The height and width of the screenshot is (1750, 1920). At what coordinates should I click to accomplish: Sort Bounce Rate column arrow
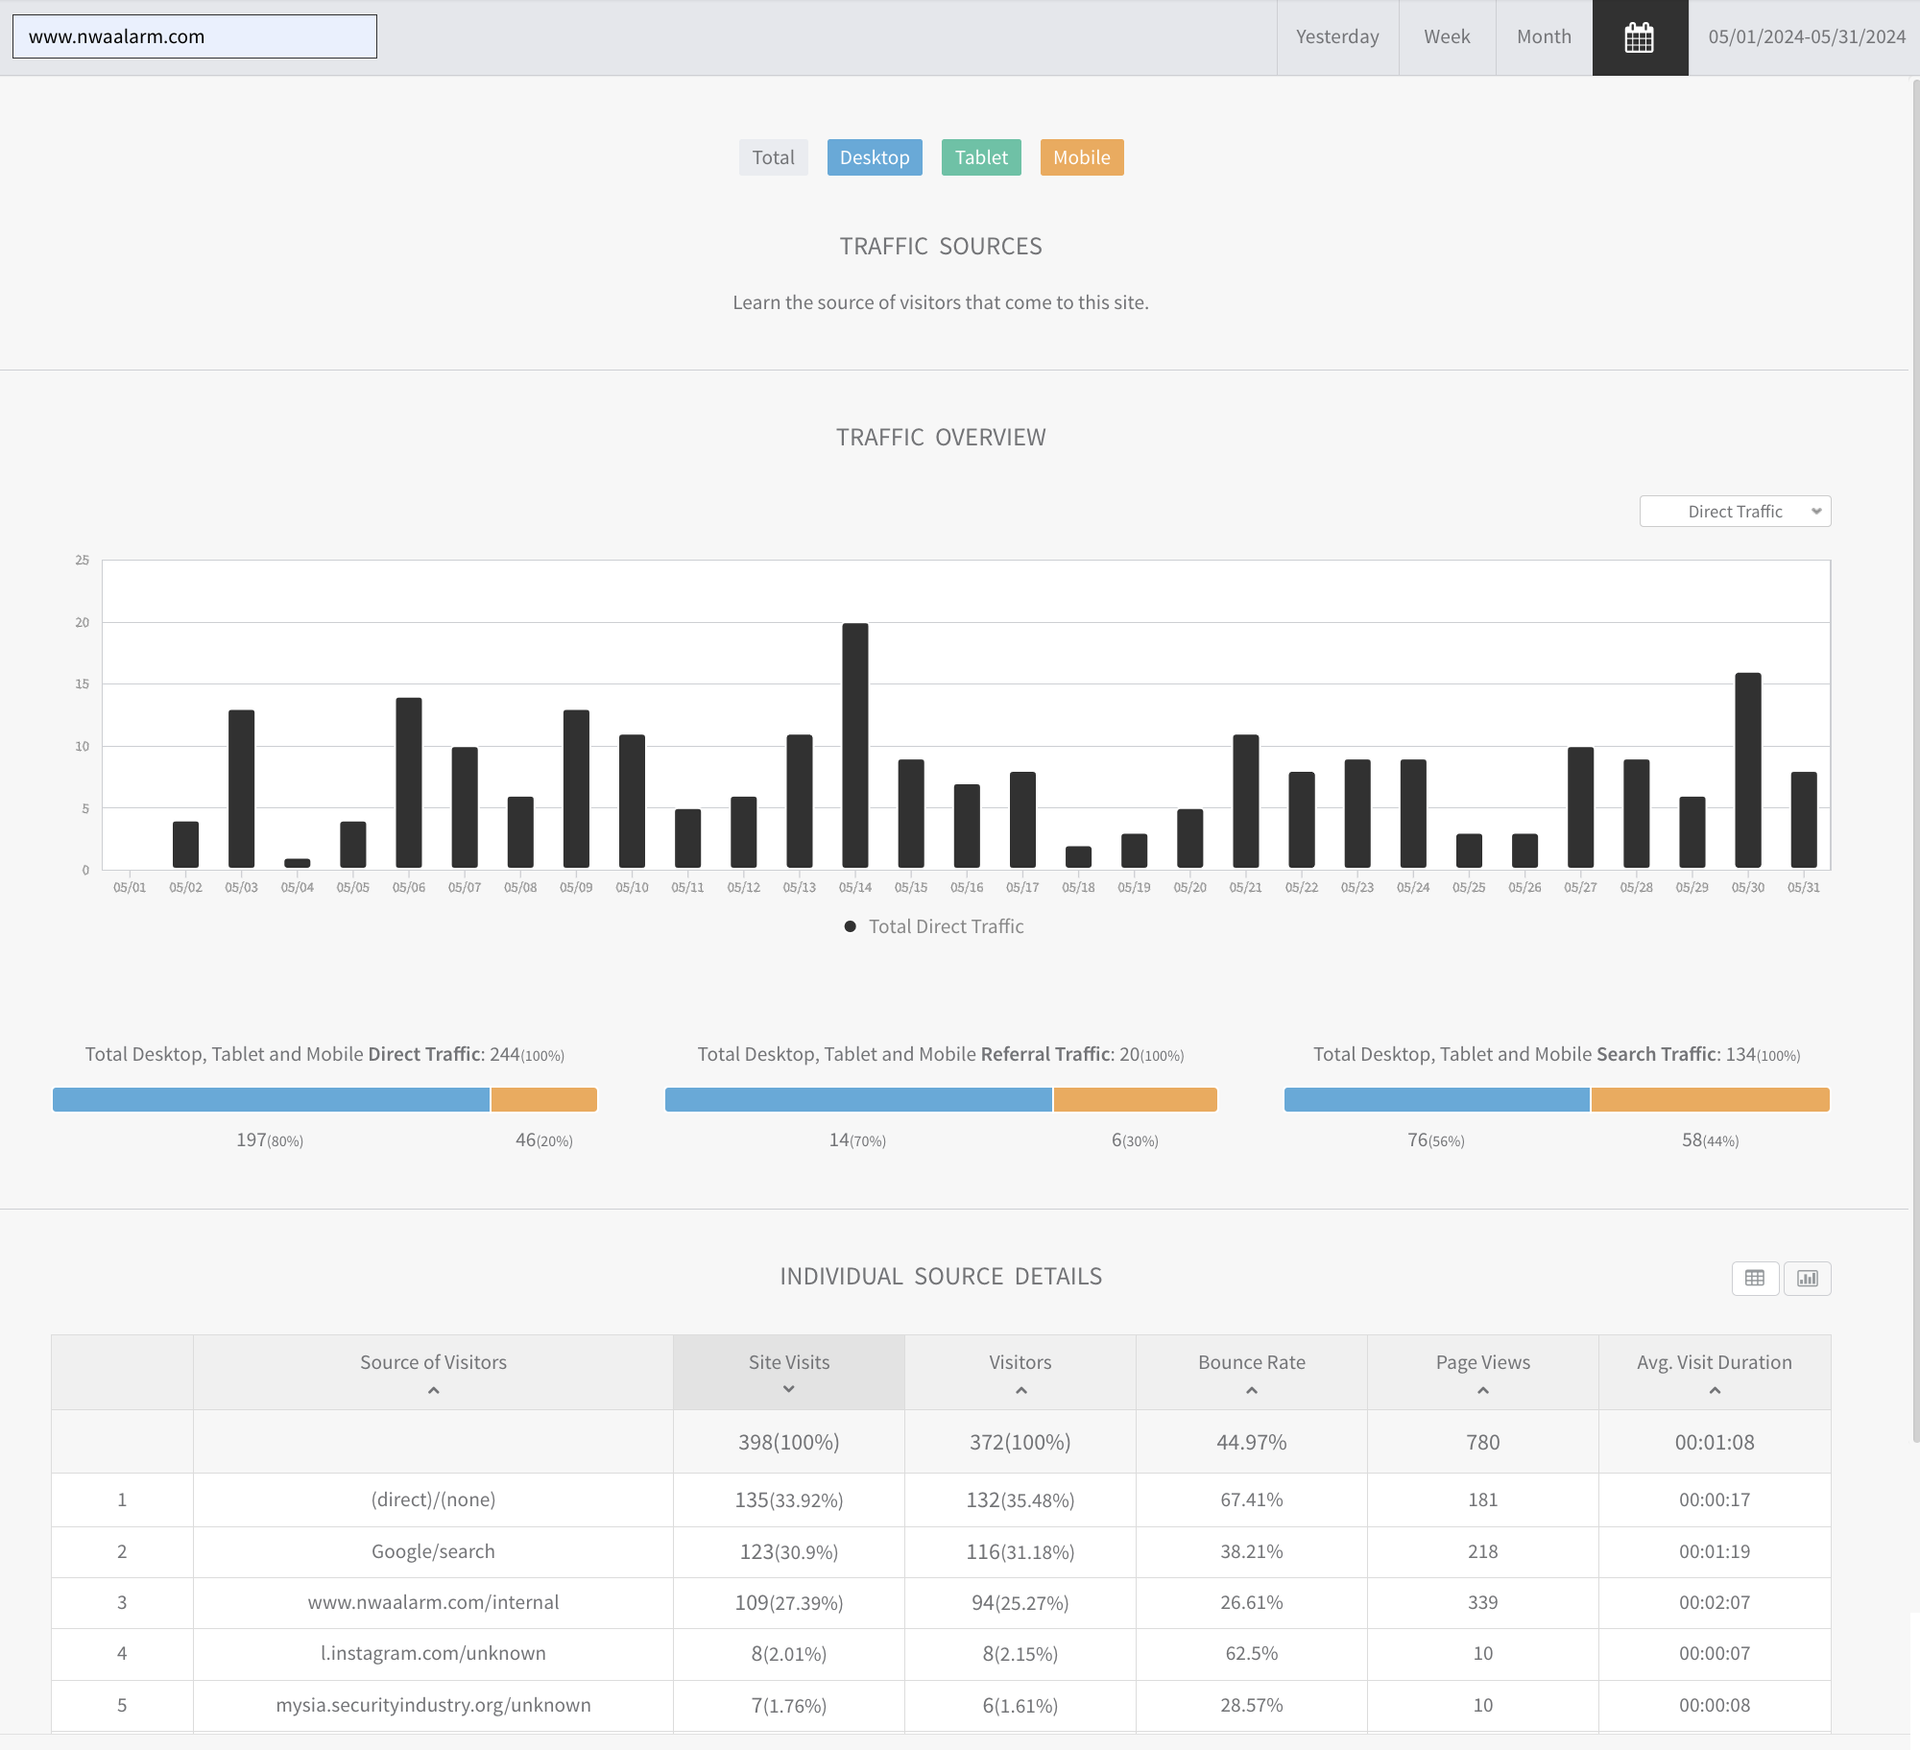coord(1251,1391)
